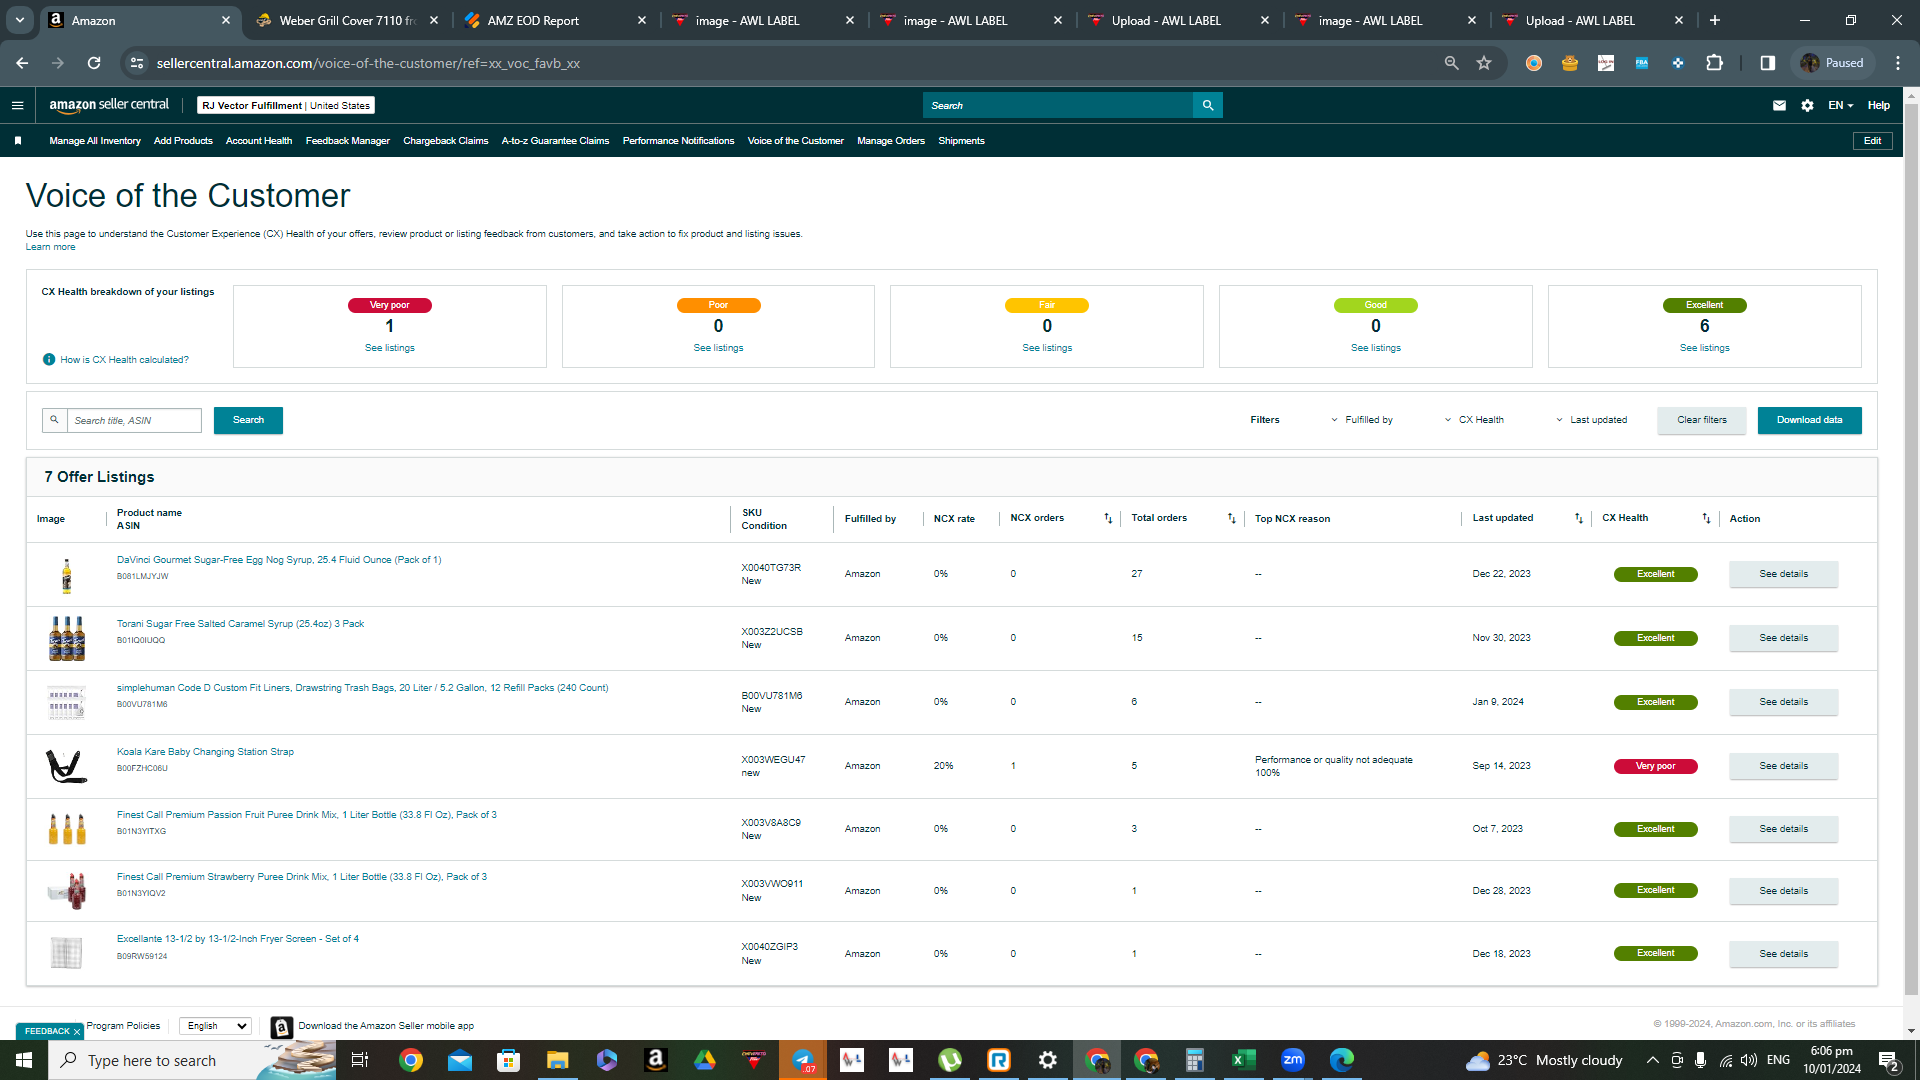Open browser extensions puzzle icon
Screen dimensions: 1920x1080
coord(1714,63)
